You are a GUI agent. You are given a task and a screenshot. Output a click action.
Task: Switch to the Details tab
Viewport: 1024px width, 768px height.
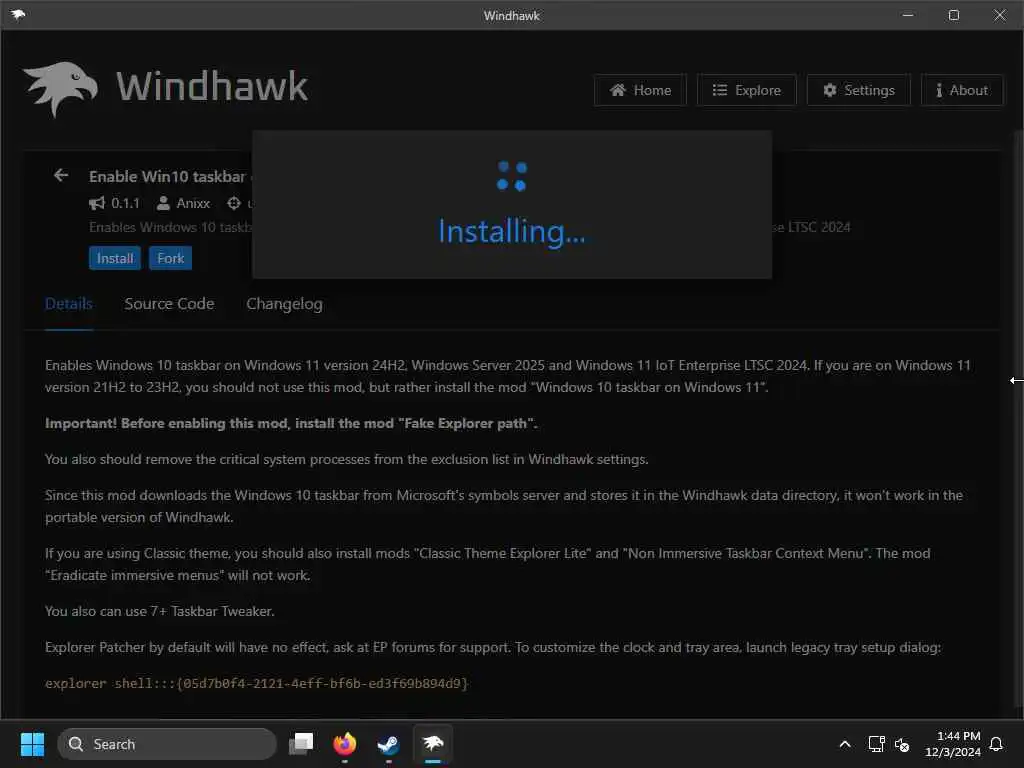point(69,304)
